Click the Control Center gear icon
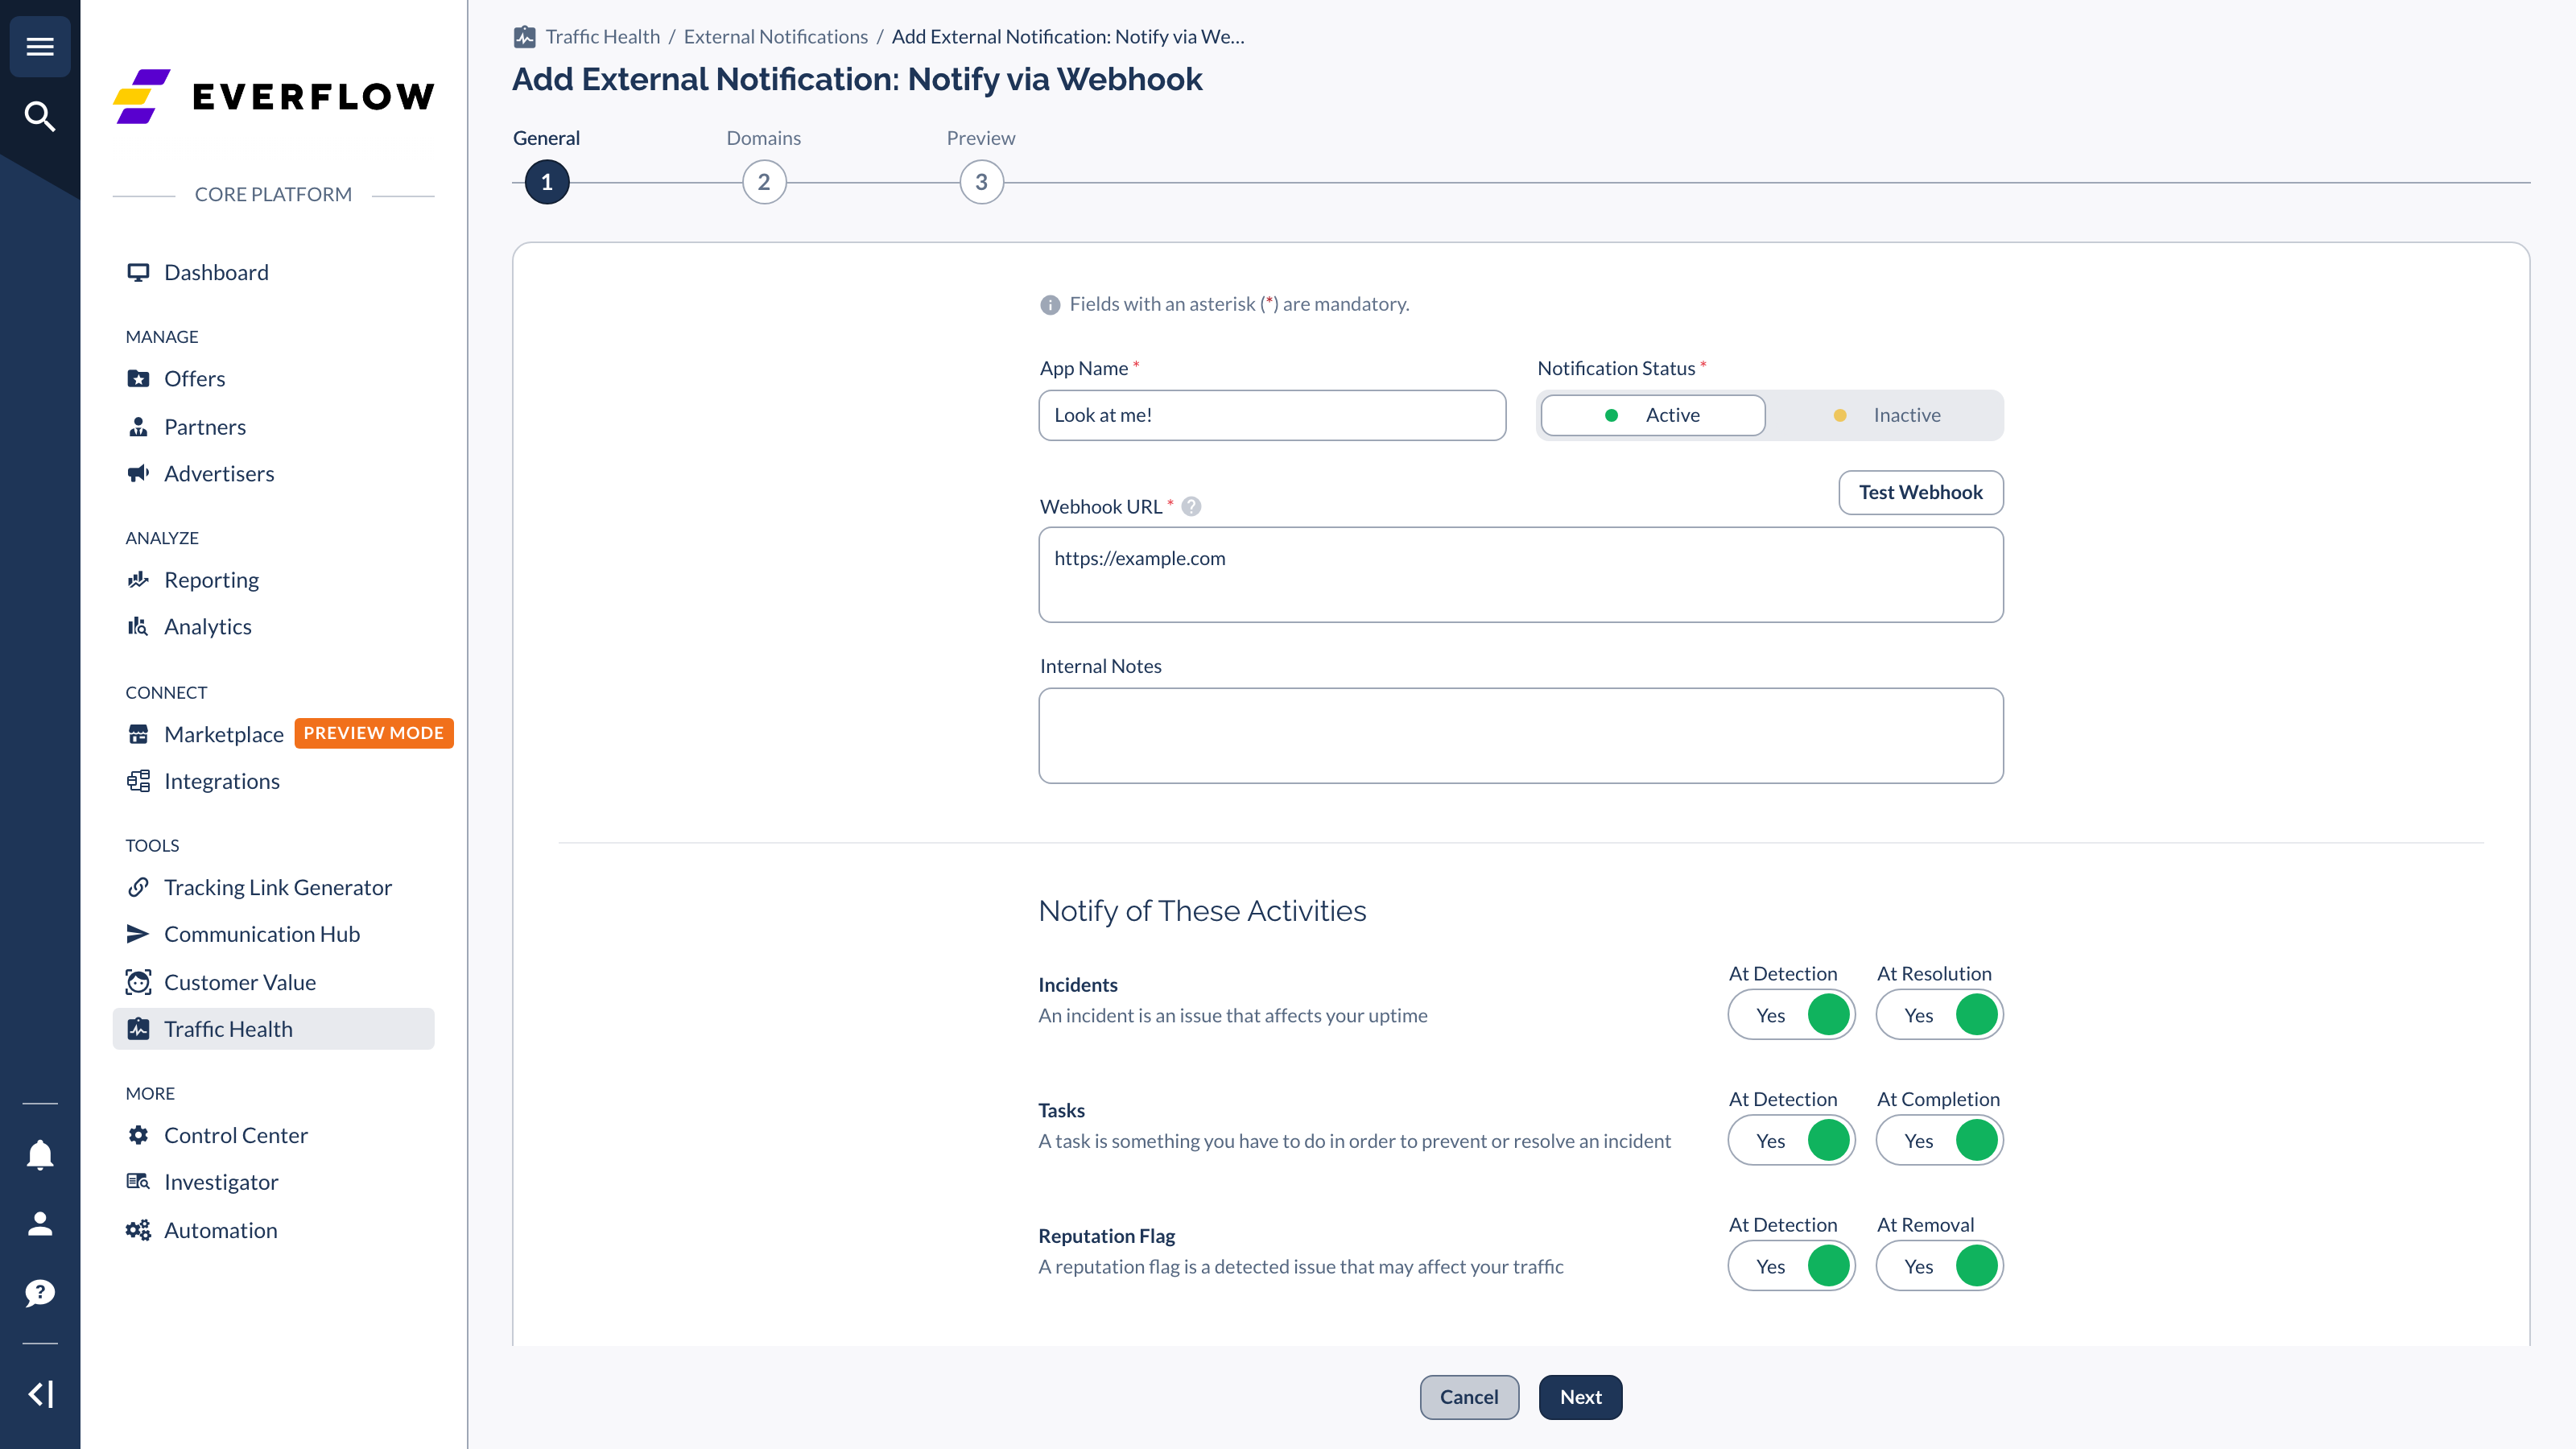Screen dimensions: 2576x1449 pos(138,1136)
